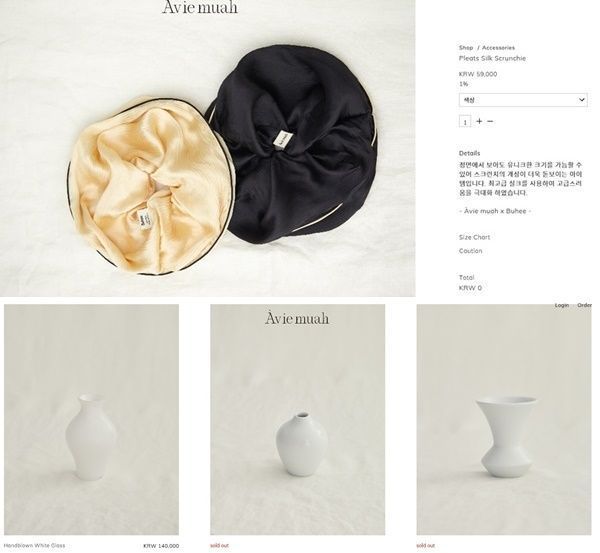The image size is (600, 553).
Task: Open the Order menu item
Action: pyautogui.click(x=585, y=305)
